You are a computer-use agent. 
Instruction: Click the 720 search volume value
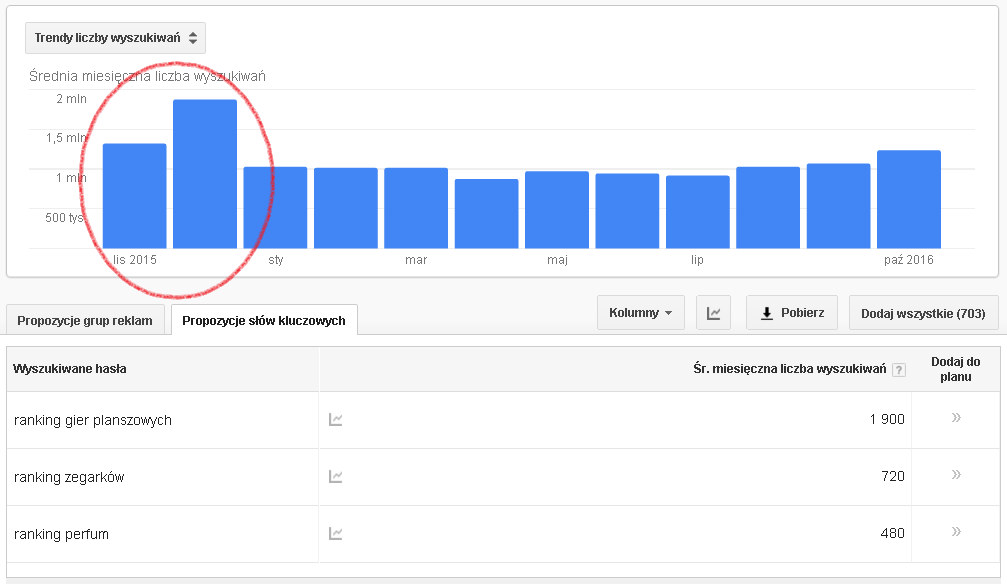893,476
